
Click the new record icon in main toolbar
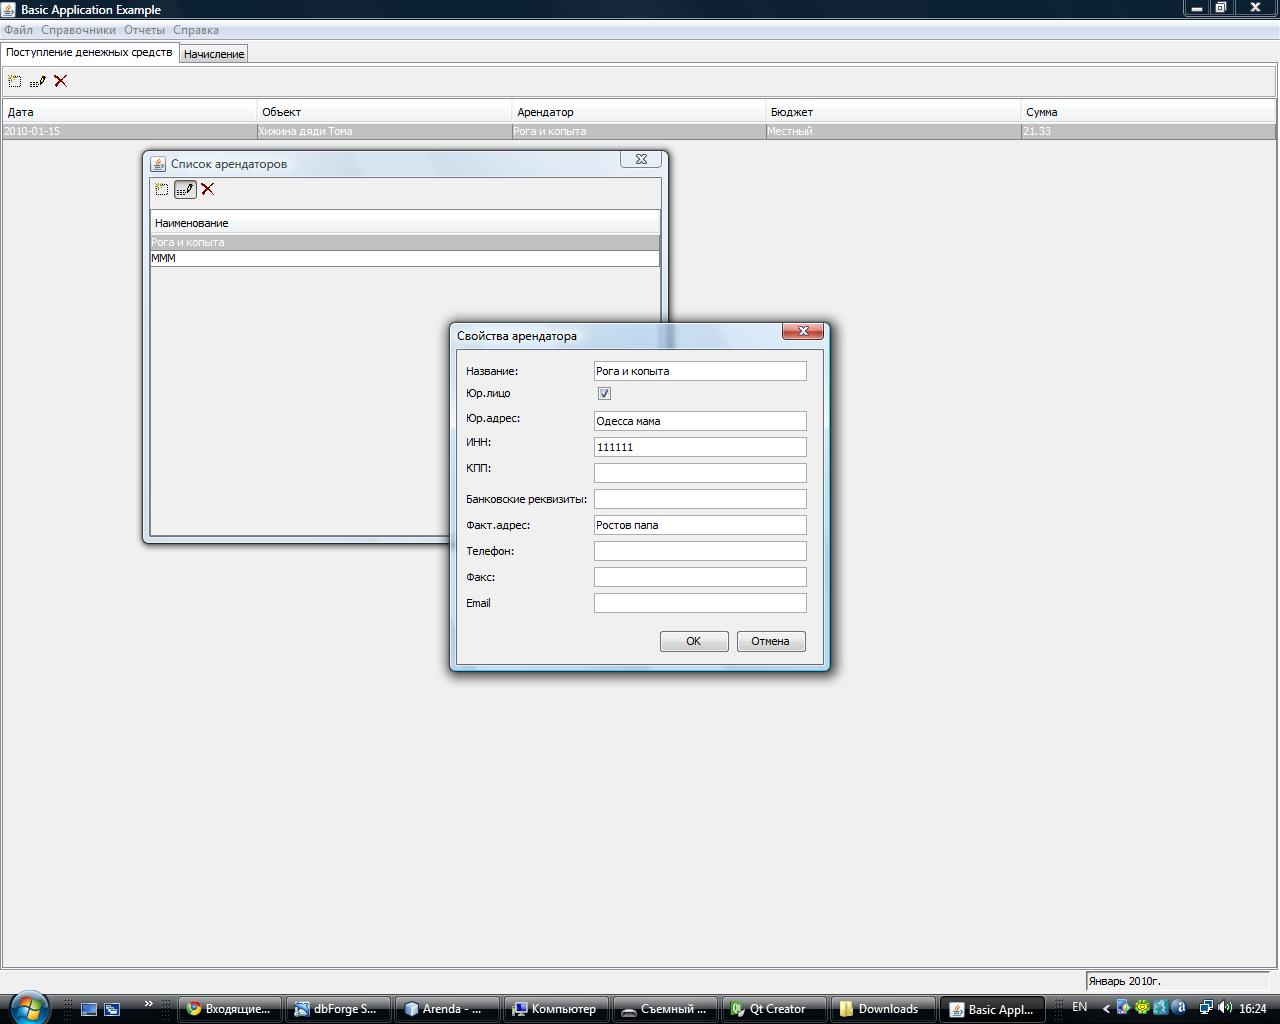(x=15, y=82)
